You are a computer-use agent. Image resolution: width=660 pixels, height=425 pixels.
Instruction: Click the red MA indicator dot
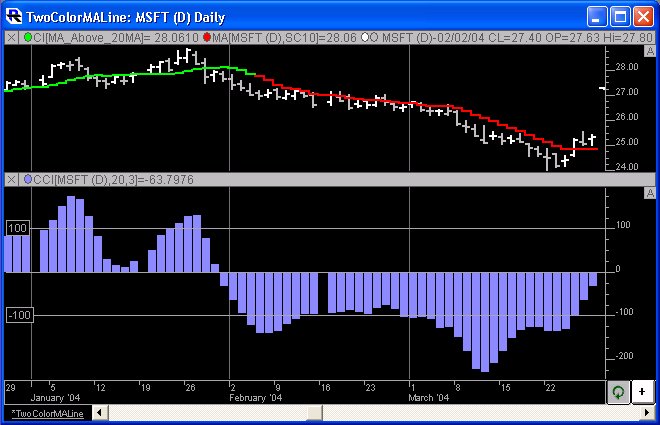207,37
